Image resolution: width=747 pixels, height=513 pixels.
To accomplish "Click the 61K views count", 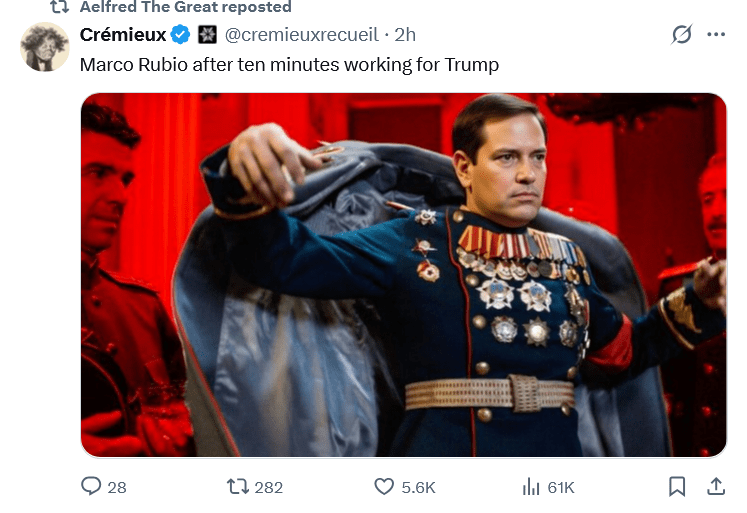I will pyautogui.click(x=561, y=487).
